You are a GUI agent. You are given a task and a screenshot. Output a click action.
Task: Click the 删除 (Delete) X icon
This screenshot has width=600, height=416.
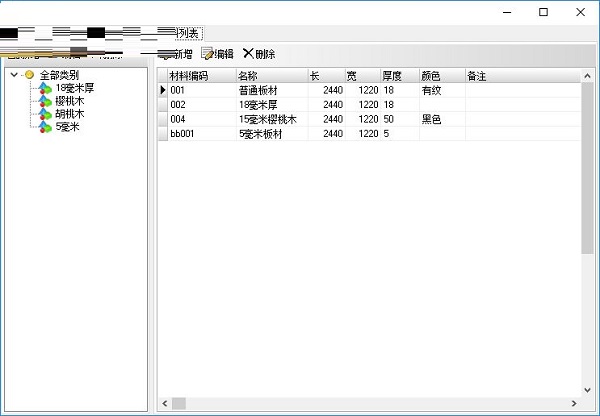(248, 54)
